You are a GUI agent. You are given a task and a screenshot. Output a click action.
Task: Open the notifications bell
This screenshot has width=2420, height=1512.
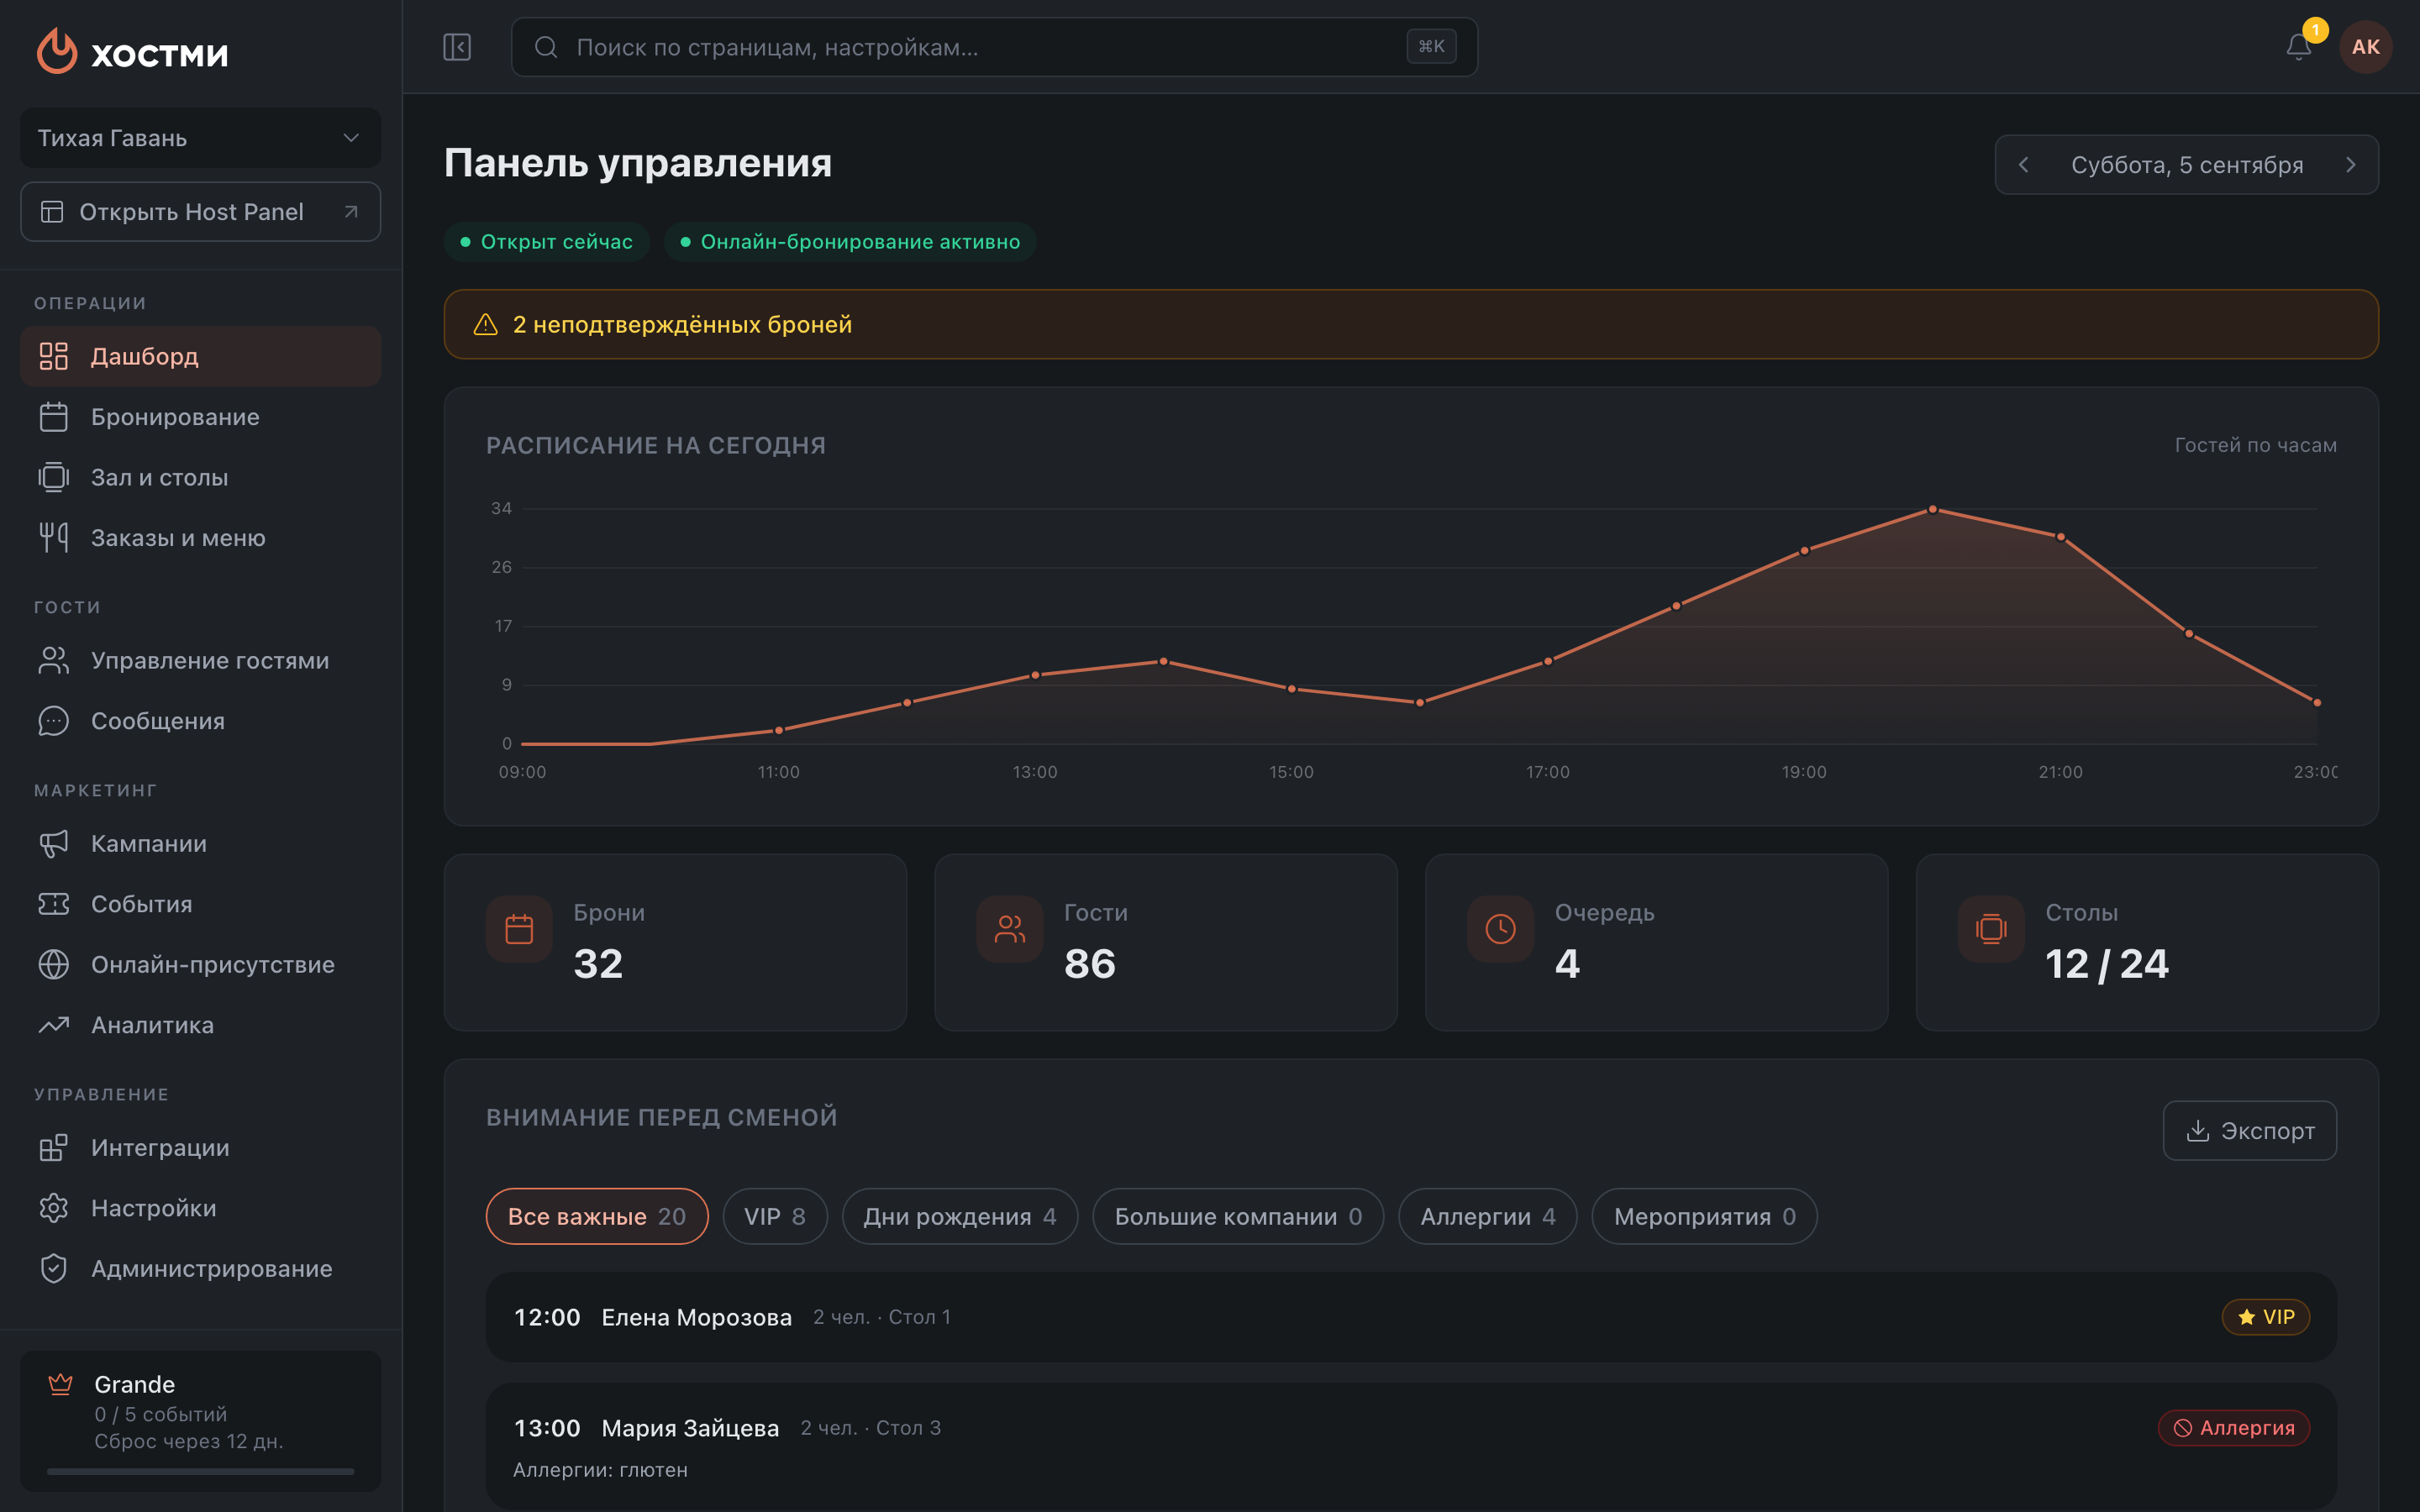[x=2298, y=47]
